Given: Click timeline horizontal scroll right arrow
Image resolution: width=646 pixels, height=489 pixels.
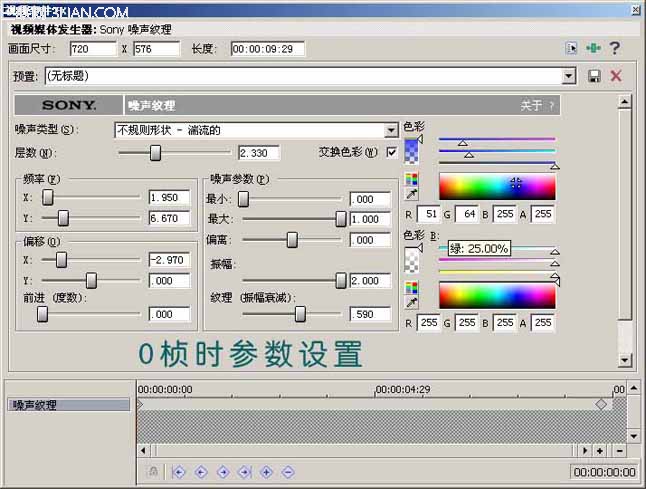Looking at the screenshot, I should [585, 451].
